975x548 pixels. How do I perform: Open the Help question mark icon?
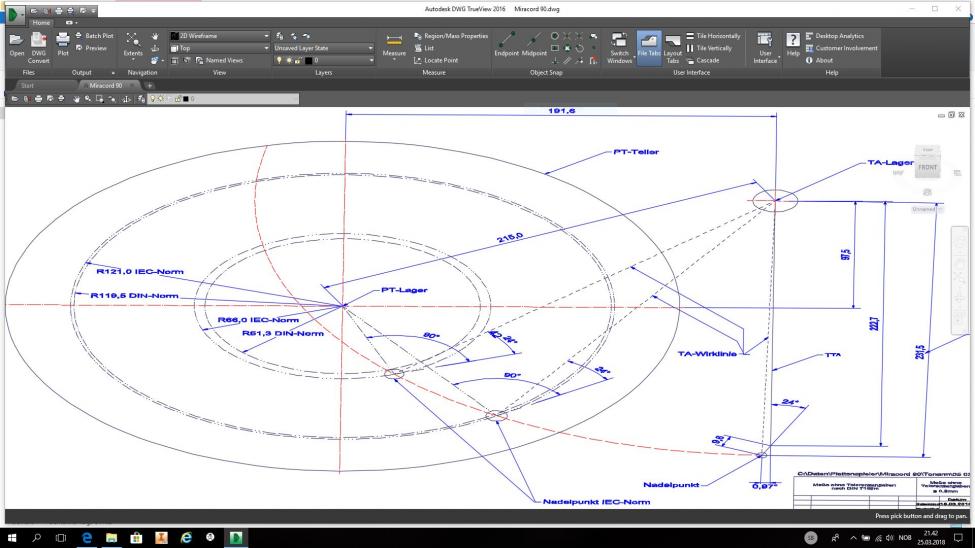pos(793,41)
